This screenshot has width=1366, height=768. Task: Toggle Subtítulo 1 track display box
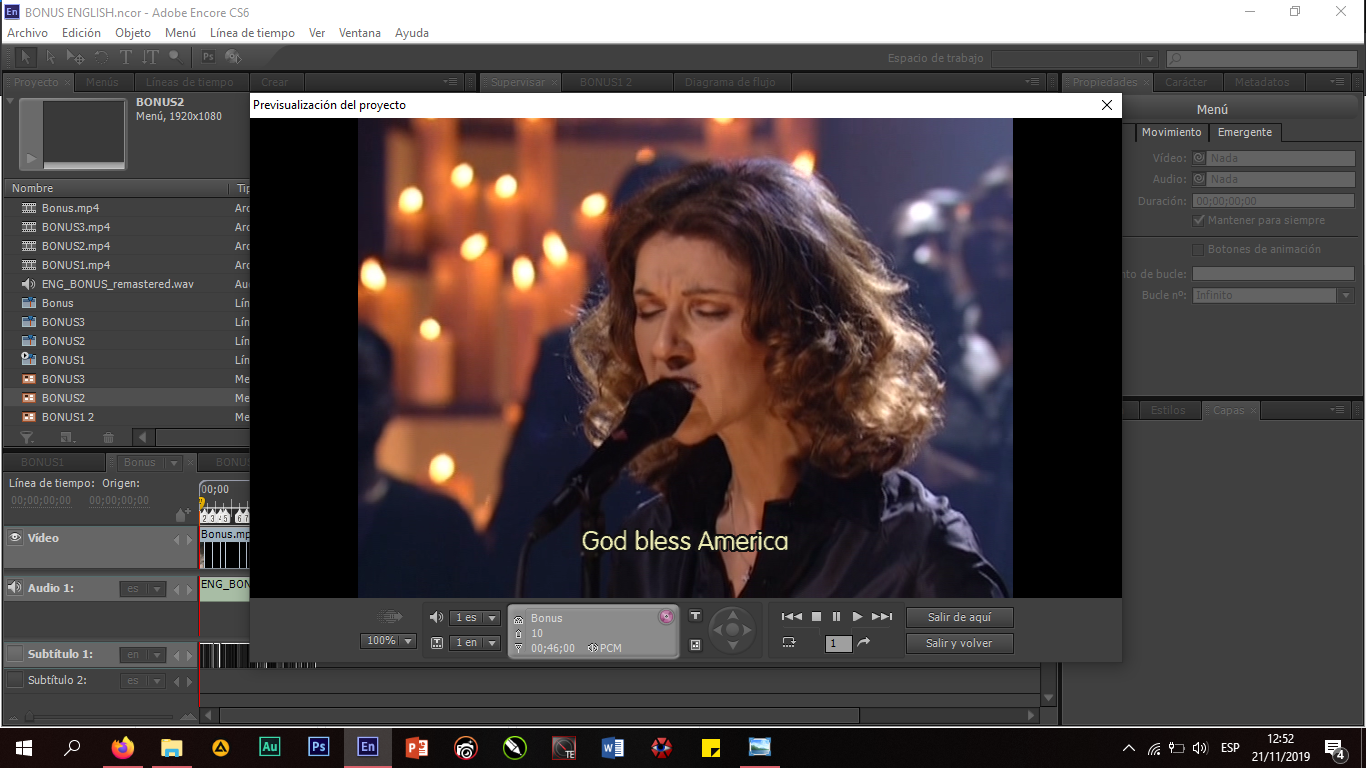point(15,654)
